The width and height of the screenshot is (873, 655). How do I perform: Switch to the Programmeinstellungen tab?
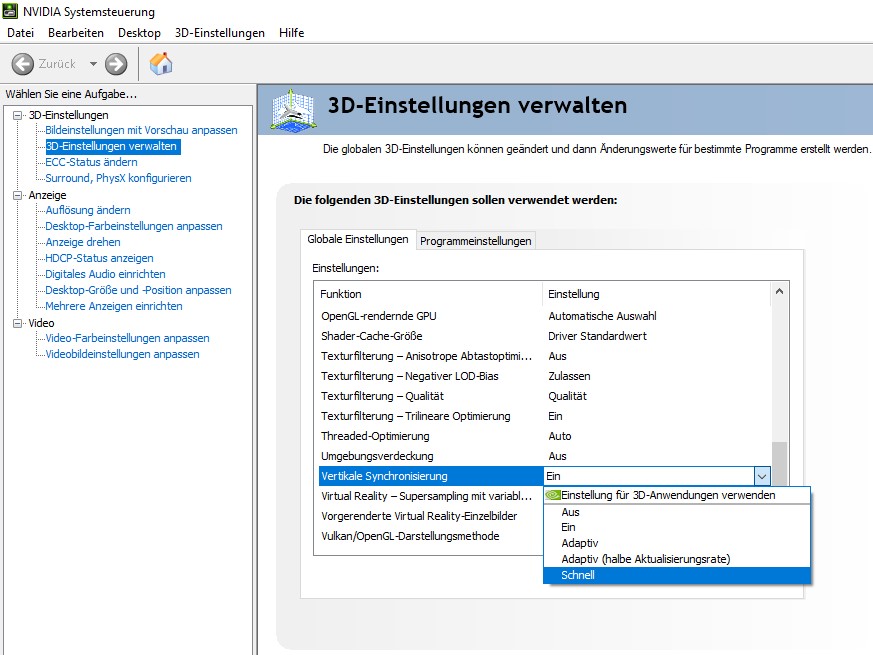pos(475,241)
